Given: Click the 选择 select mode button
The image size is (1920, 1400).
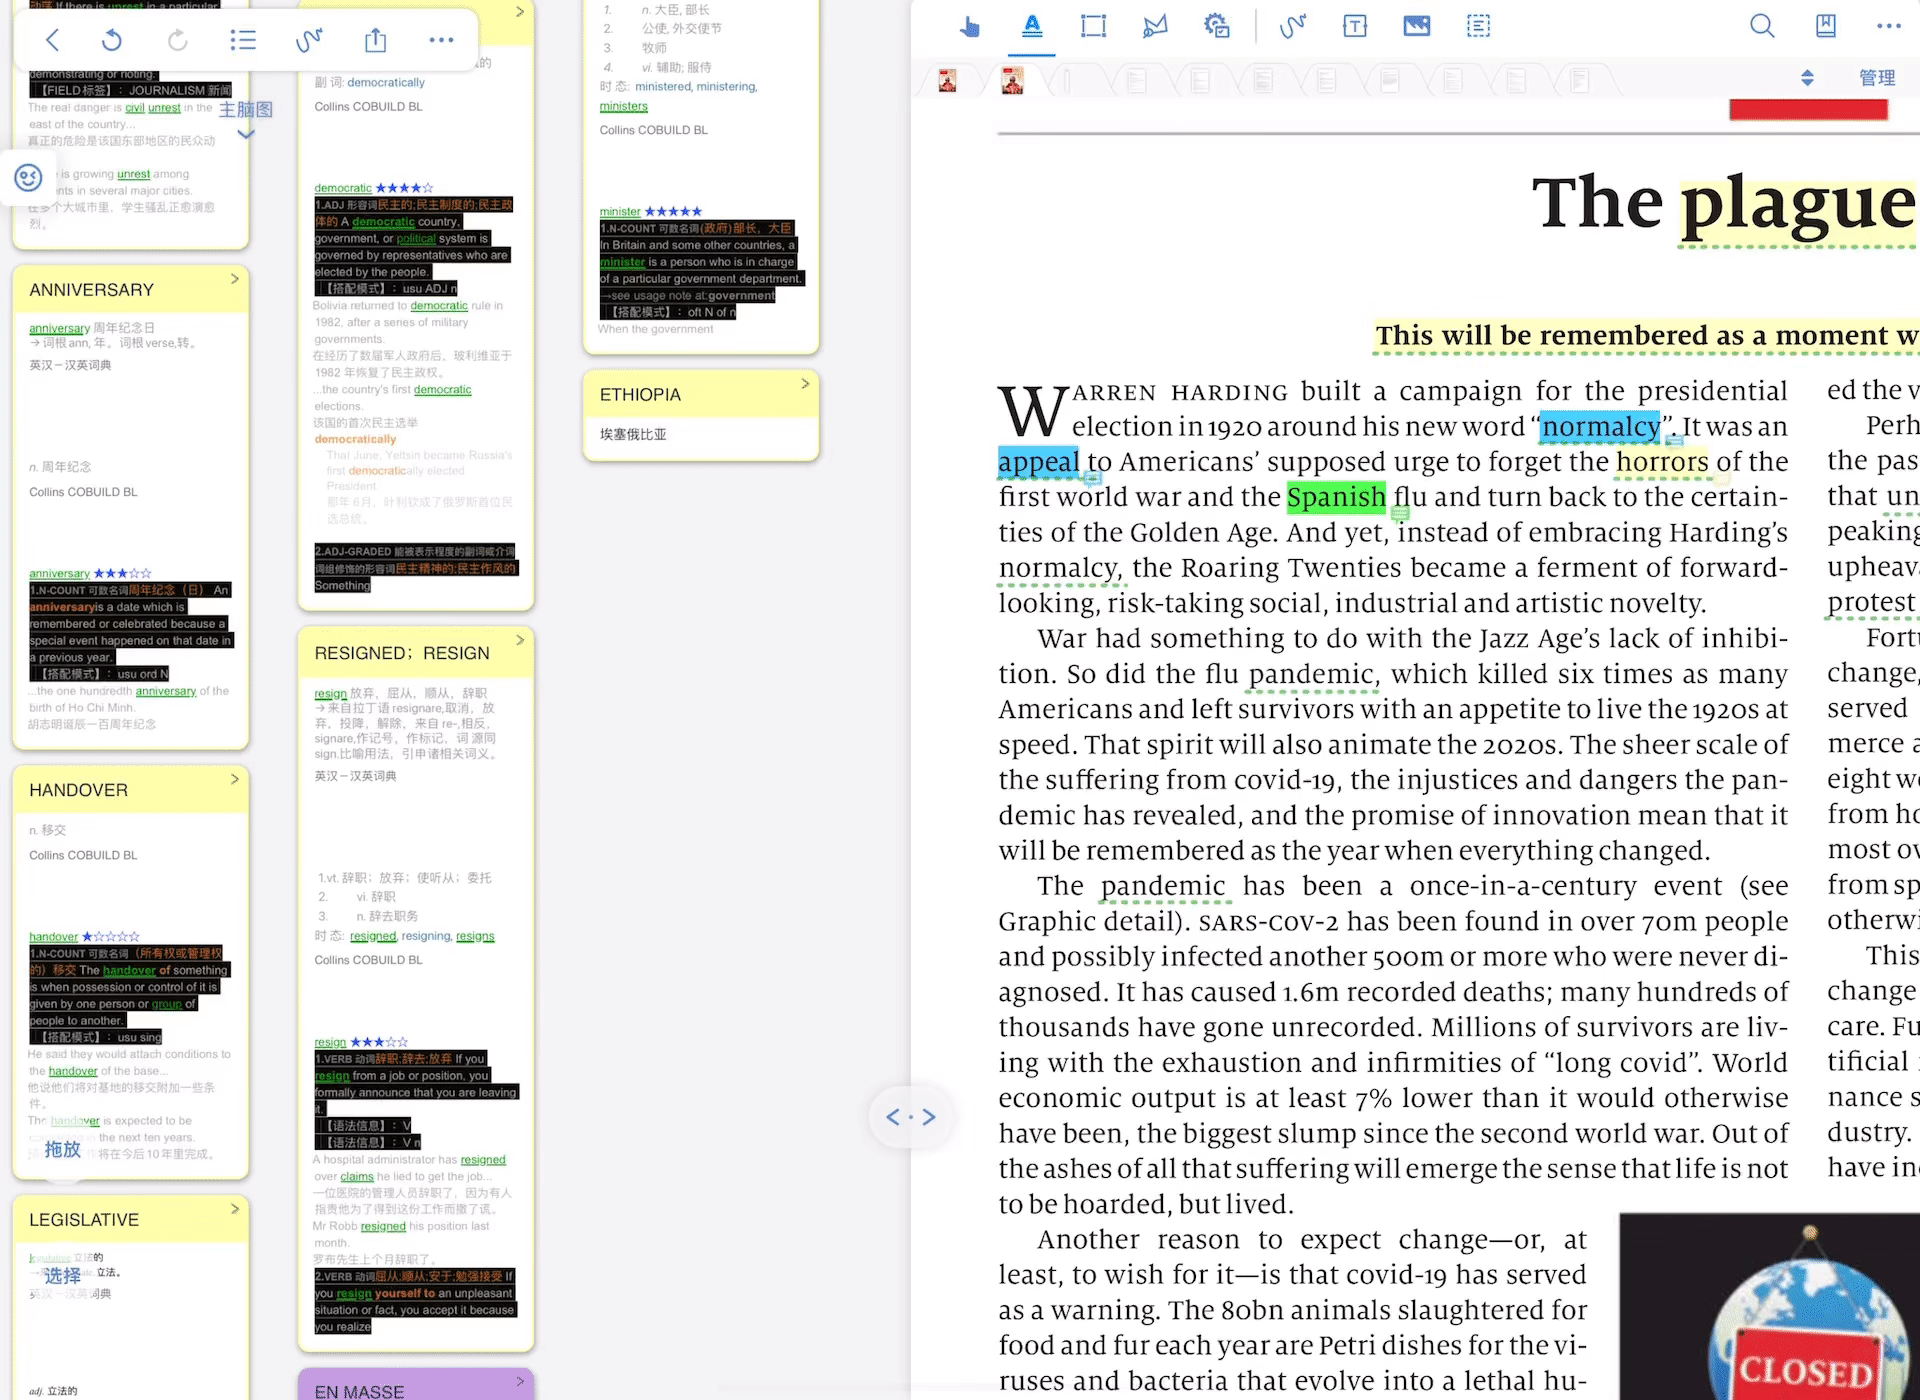Looking at the screenshot, I should click(x=62, y=1275).
